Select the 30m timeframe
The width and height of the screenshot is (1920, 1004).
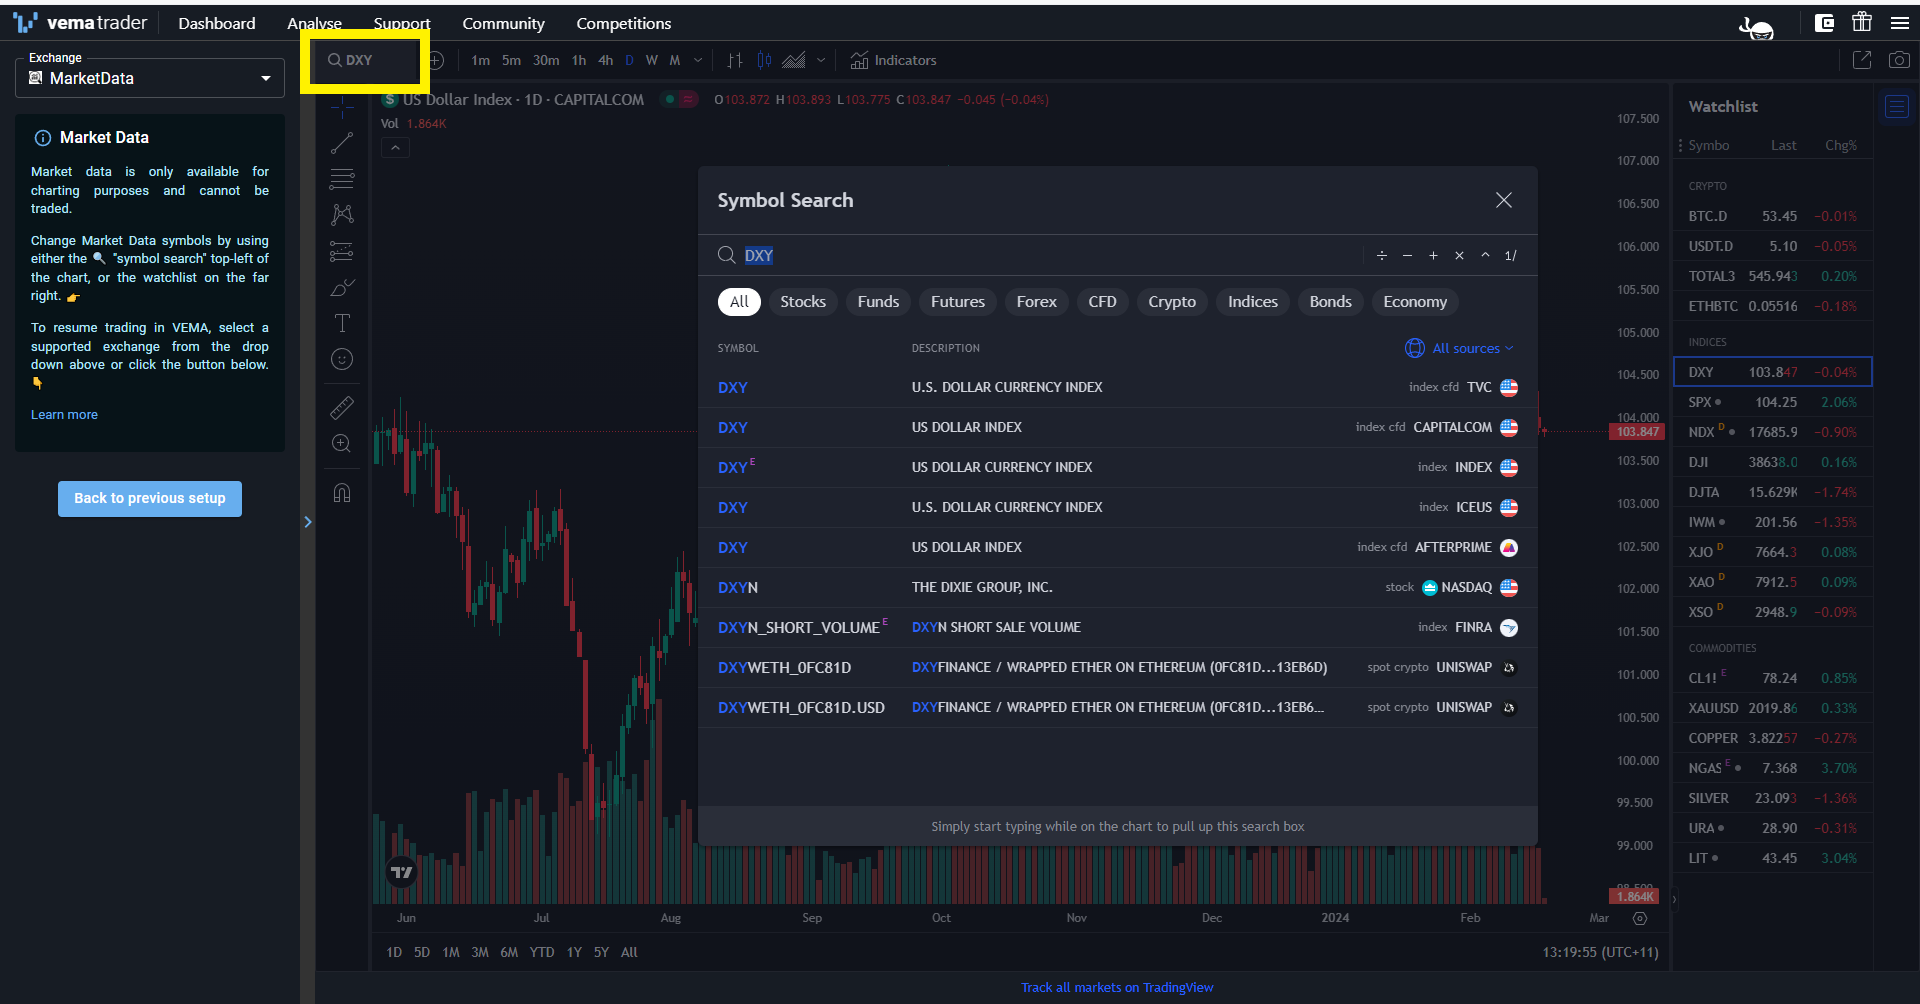point(546,60)
